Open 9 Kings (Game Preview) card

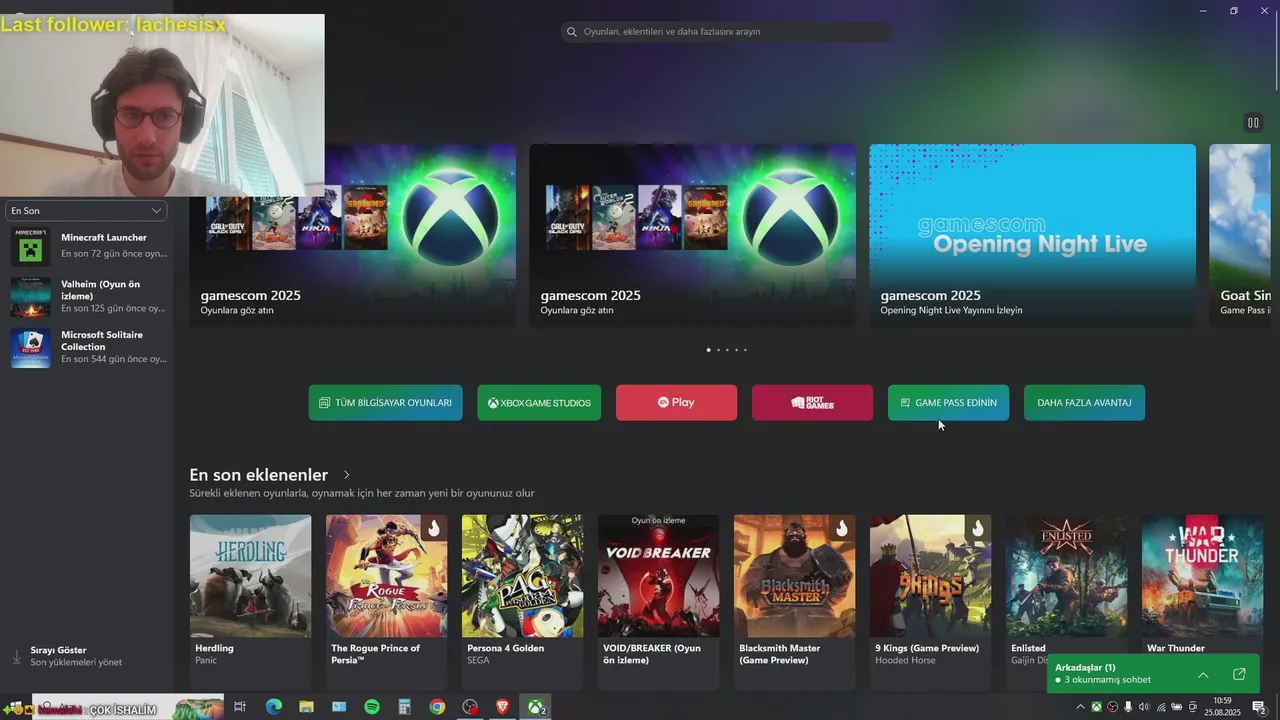tap(931, 602)
